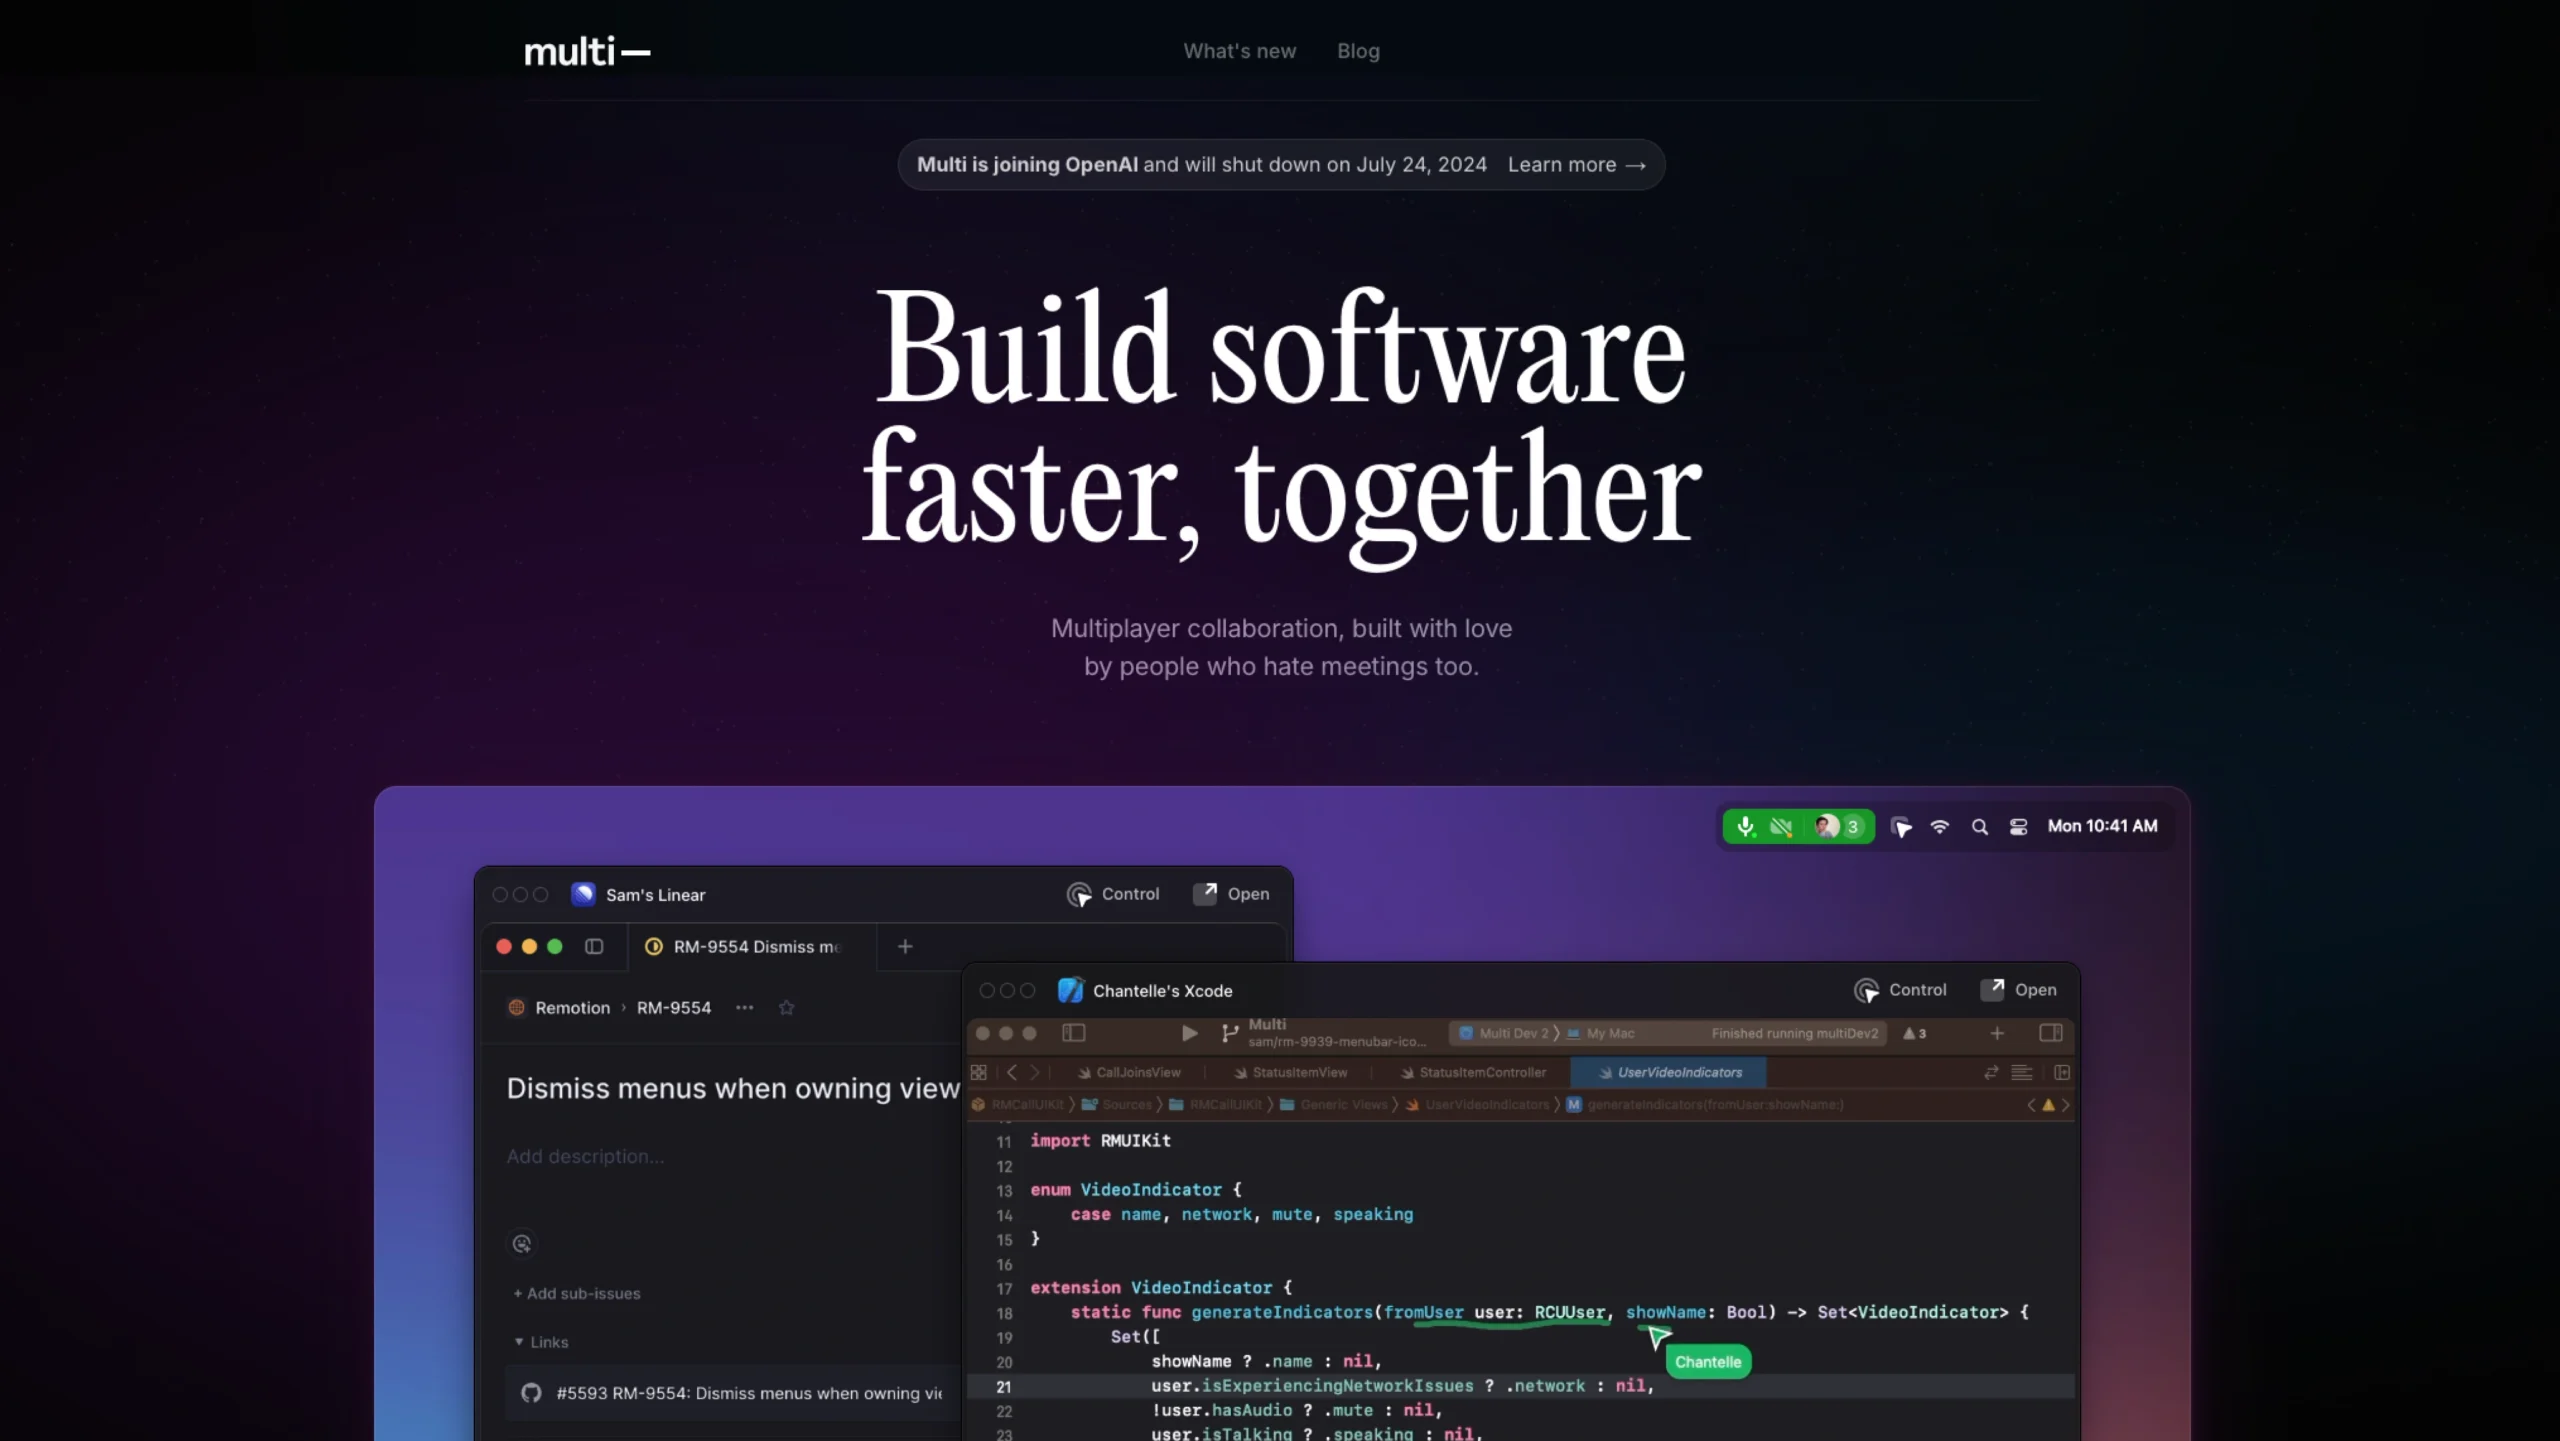Toggle the Xcode inspector panel
Image resolution: width=2560 pixels, height=1441 pixels.
point(2051,1033)
